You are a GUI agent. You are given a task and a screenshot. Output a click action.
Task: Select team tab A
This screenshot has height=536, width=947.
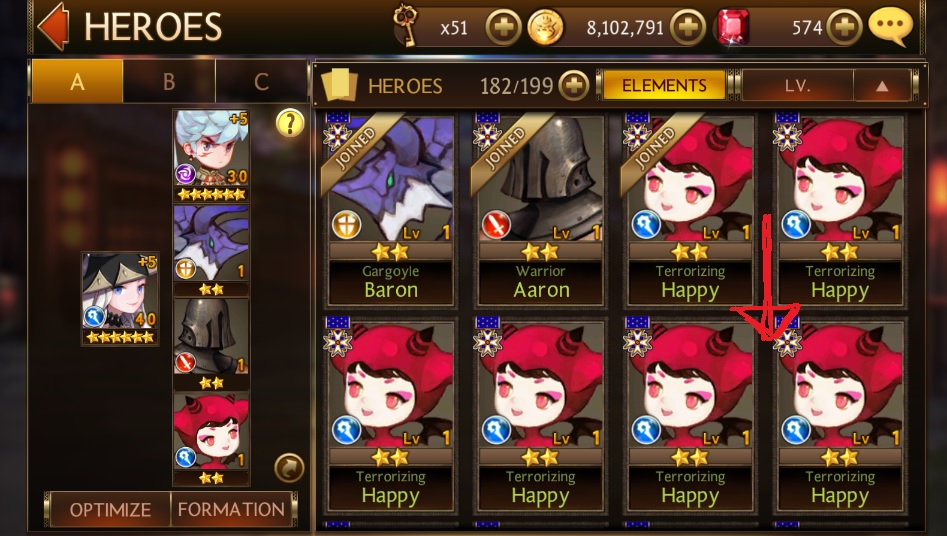click(x=77, y=81)
